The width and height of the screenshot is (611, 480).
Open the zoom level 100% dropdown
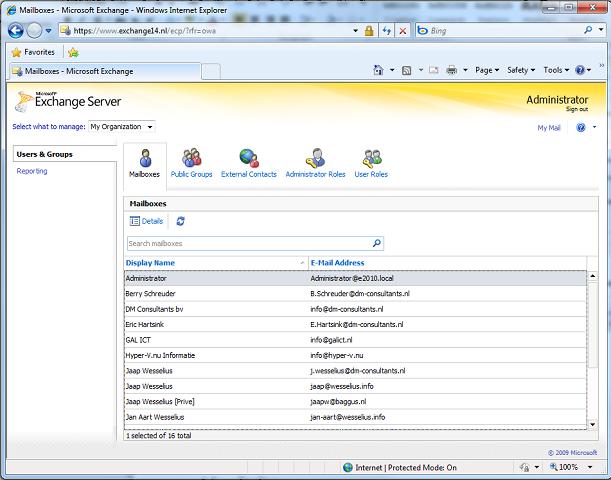coord(590,467)
